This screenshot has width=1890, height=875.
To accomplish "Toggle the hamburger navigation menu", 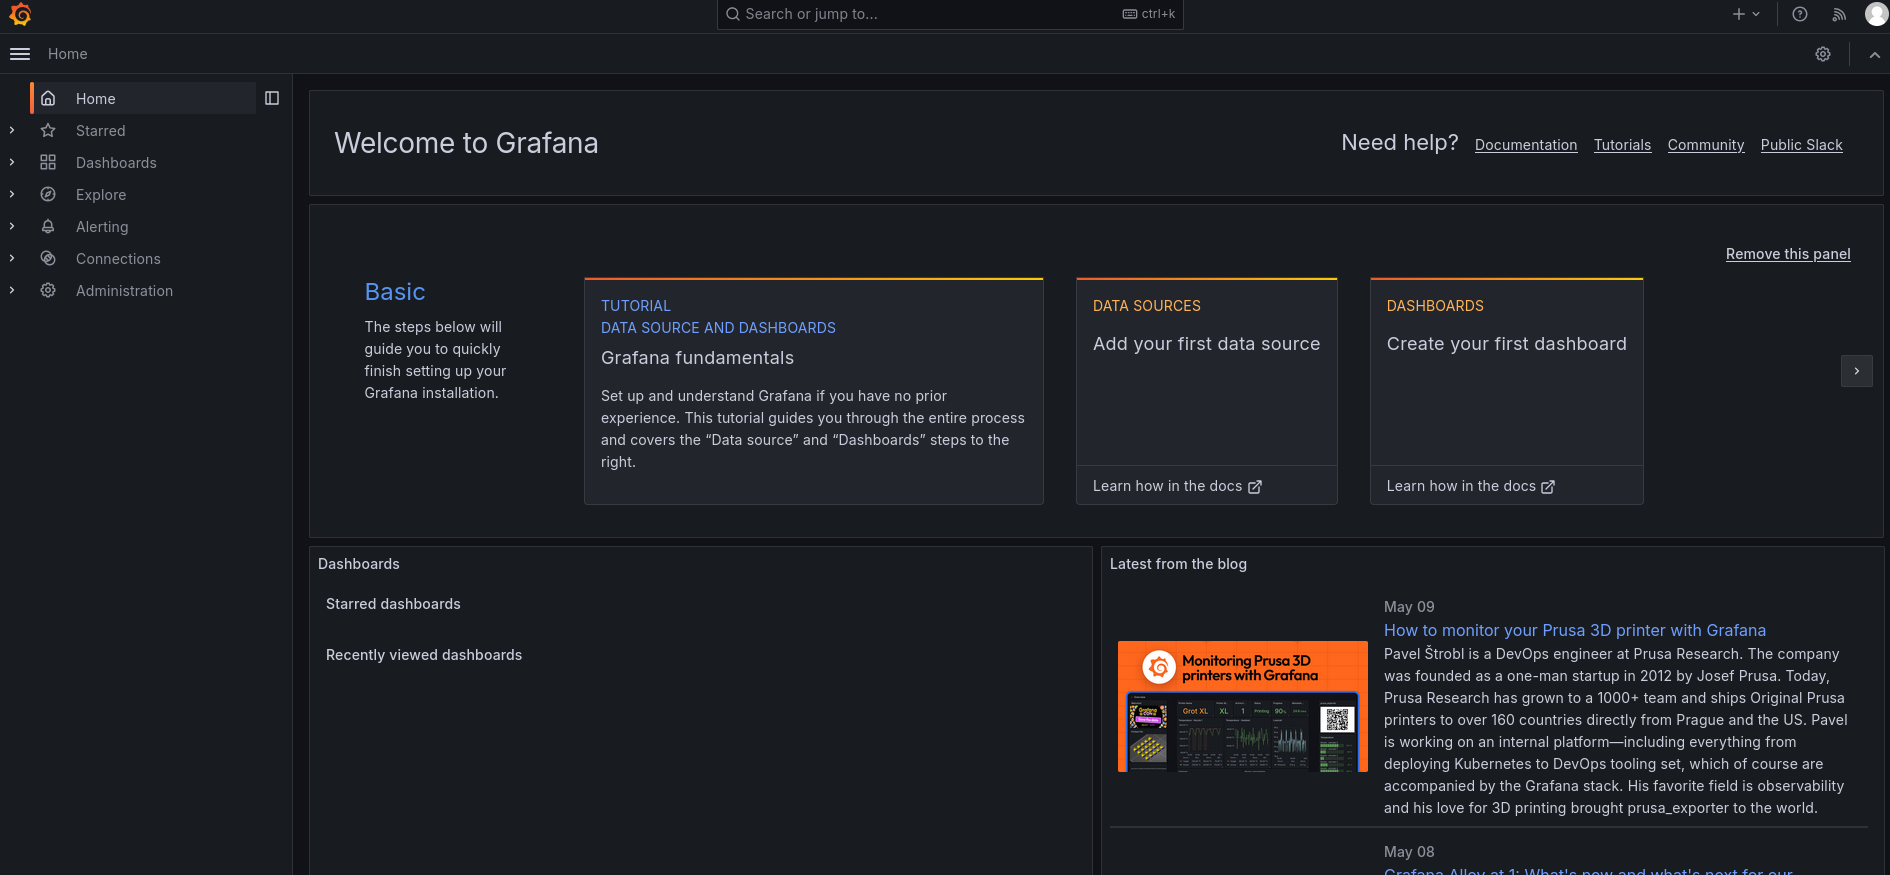I will pos(20,54).
